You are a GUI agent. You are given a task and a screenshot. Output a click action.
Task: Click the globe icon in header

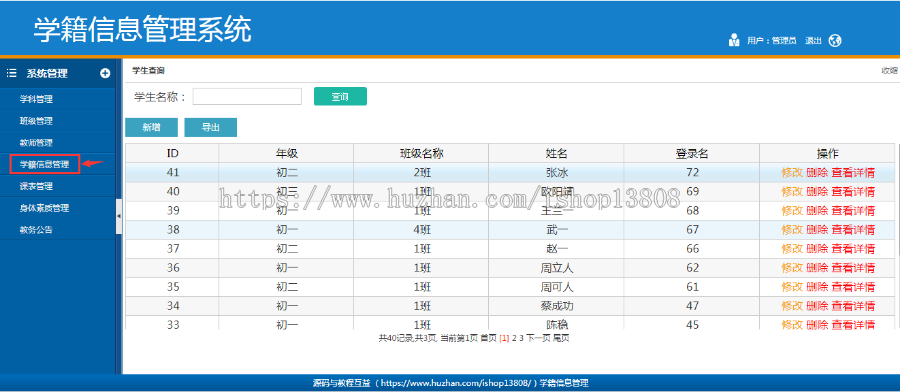pyautogui.click(x=835, y=41)
